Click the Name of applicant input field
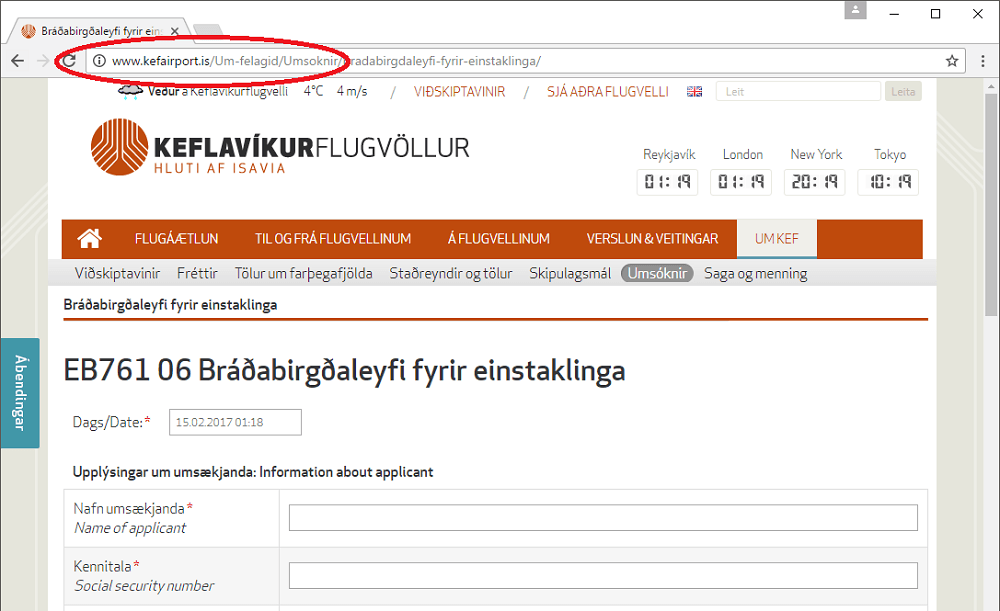 [x=603, y=517]
